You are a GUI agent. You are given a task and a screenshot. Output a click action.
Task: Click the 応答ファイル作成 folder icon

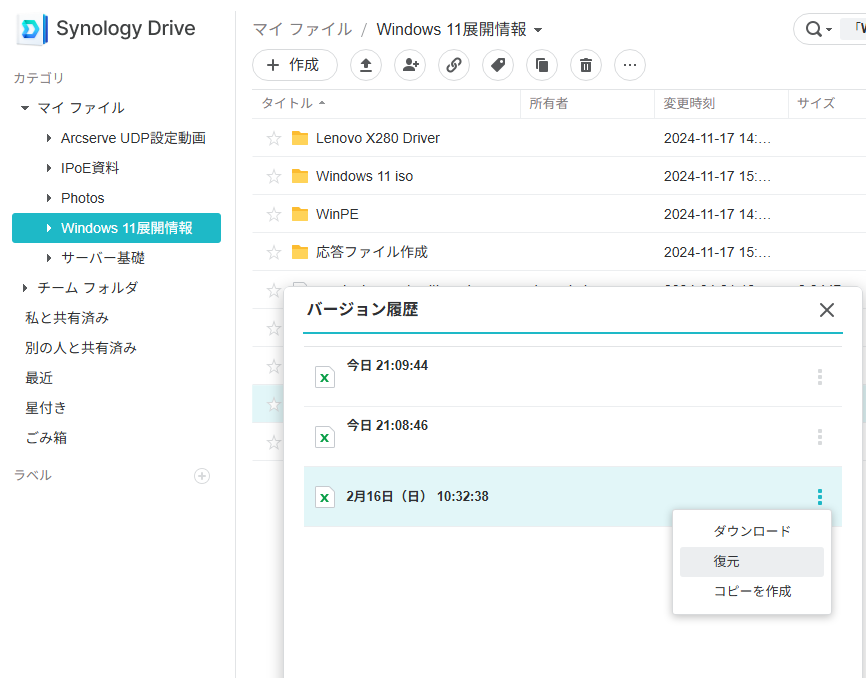300,252
